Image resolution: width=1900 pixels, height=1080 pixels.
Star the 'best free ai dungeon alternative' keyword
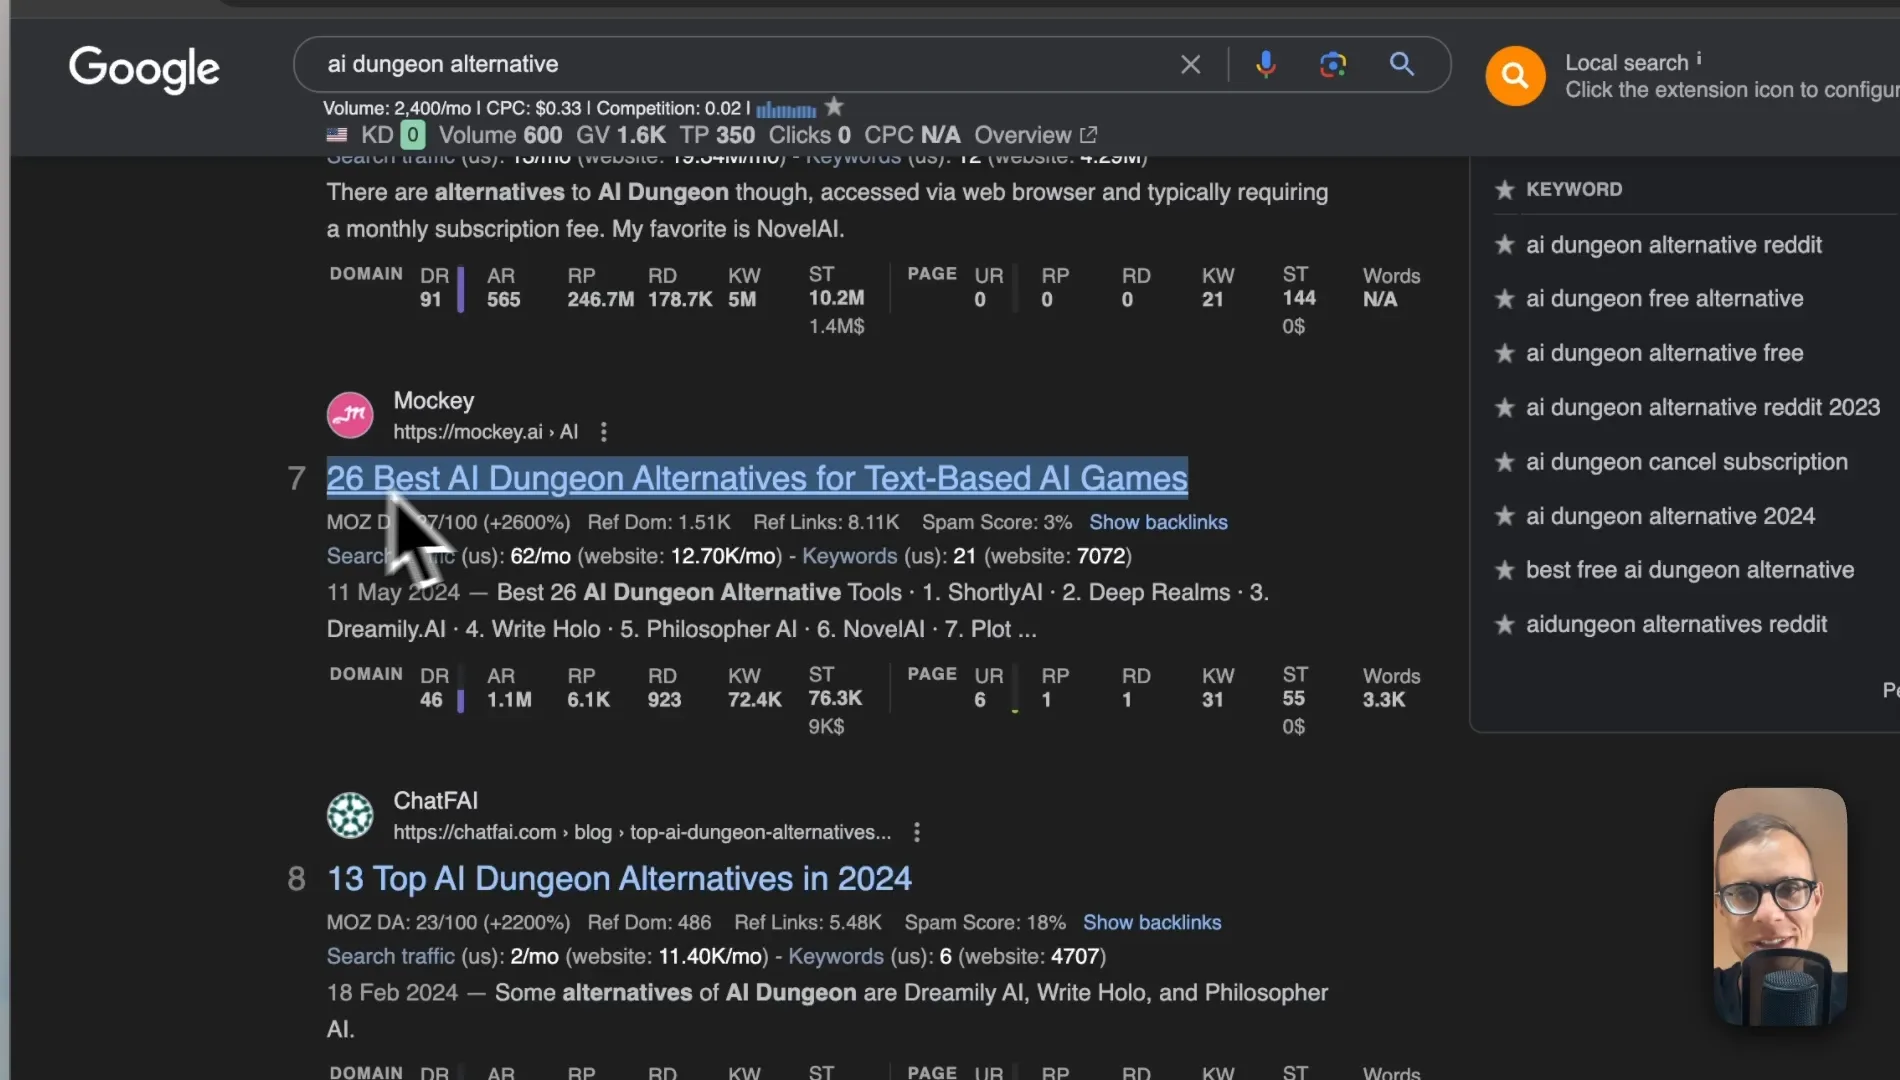1504,570
